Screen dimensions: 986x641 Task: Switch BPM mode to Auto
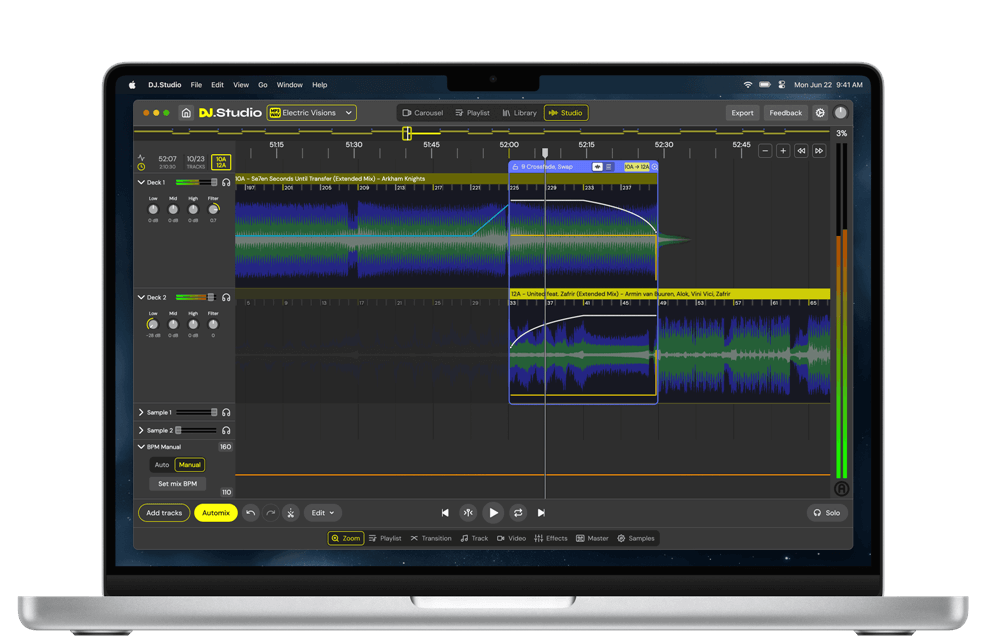coord(162,465)
